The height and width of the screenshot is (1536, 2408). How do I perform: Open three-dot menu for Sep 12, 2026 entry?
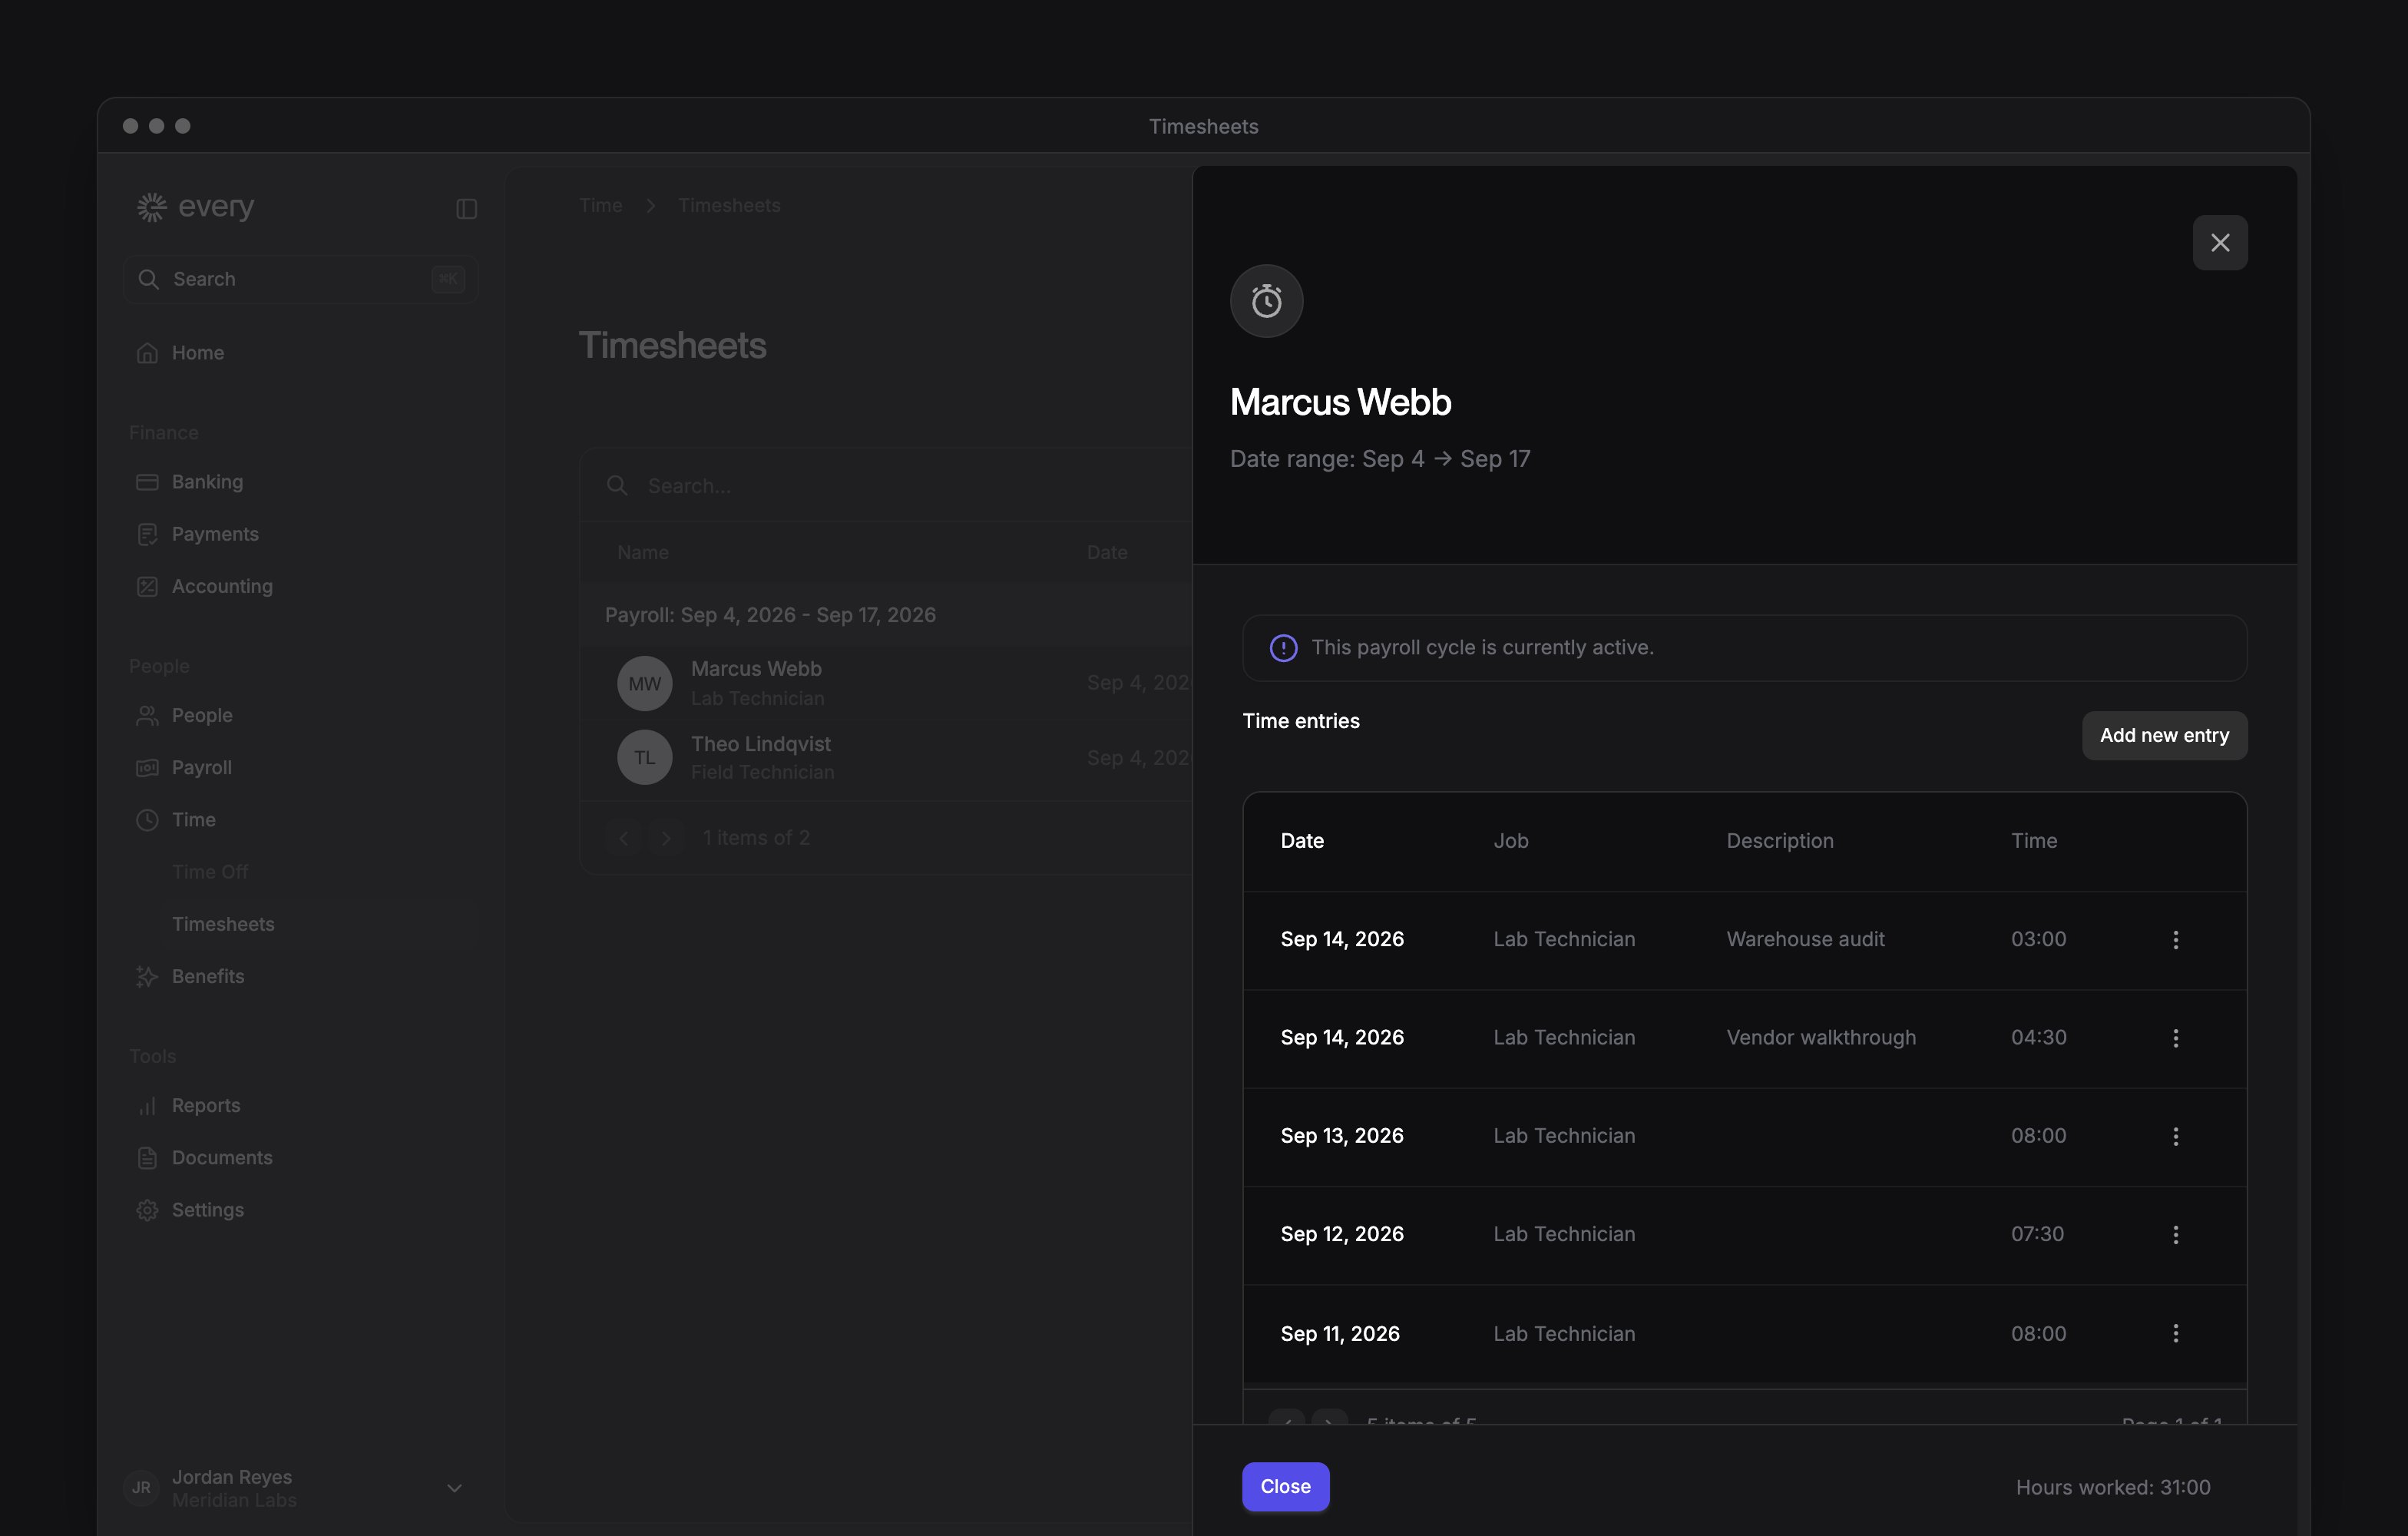click(2175, 1234)
